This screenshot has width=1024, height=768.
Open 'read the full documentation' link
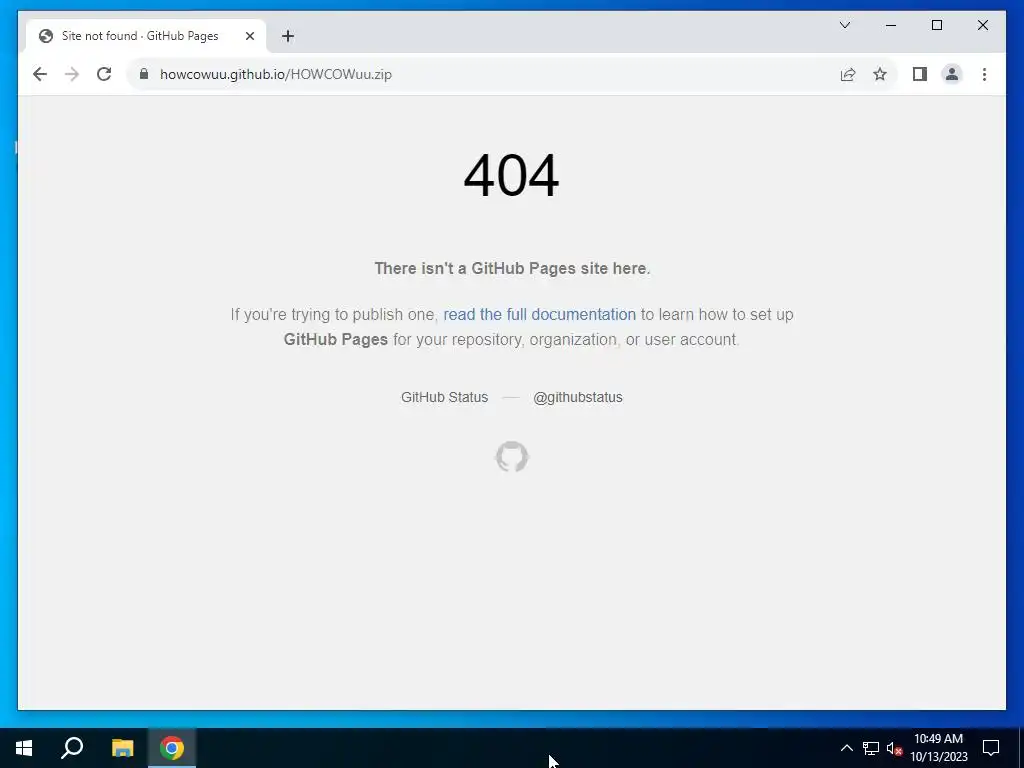(x=539, y=315)
